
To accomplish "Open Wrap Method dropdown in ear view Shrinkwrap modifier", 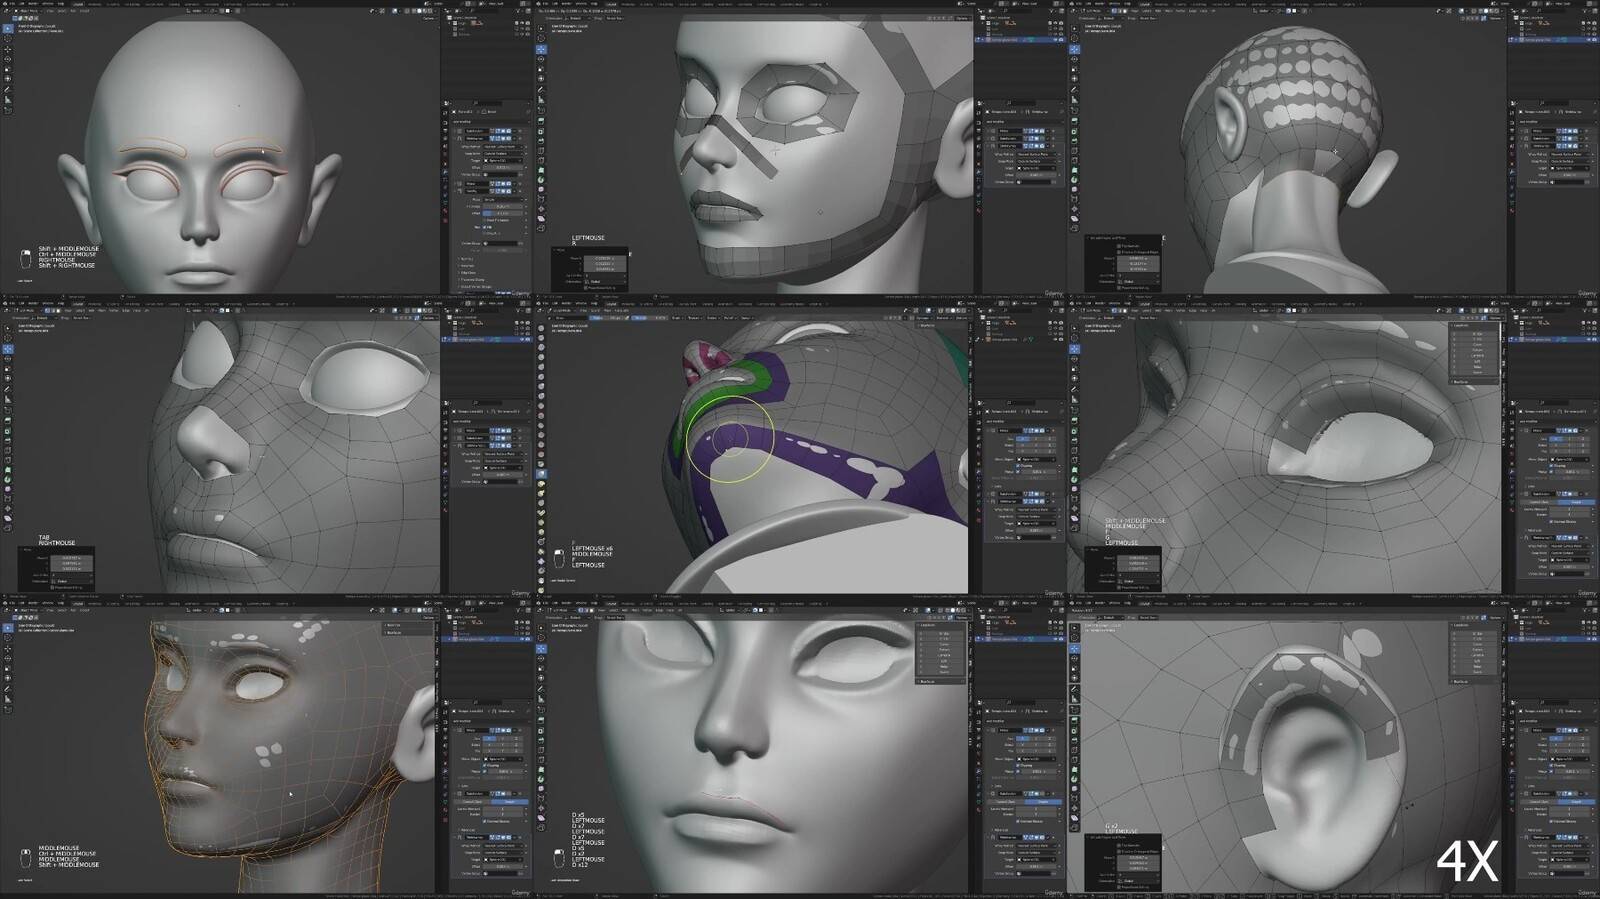I will [1569, 845].
